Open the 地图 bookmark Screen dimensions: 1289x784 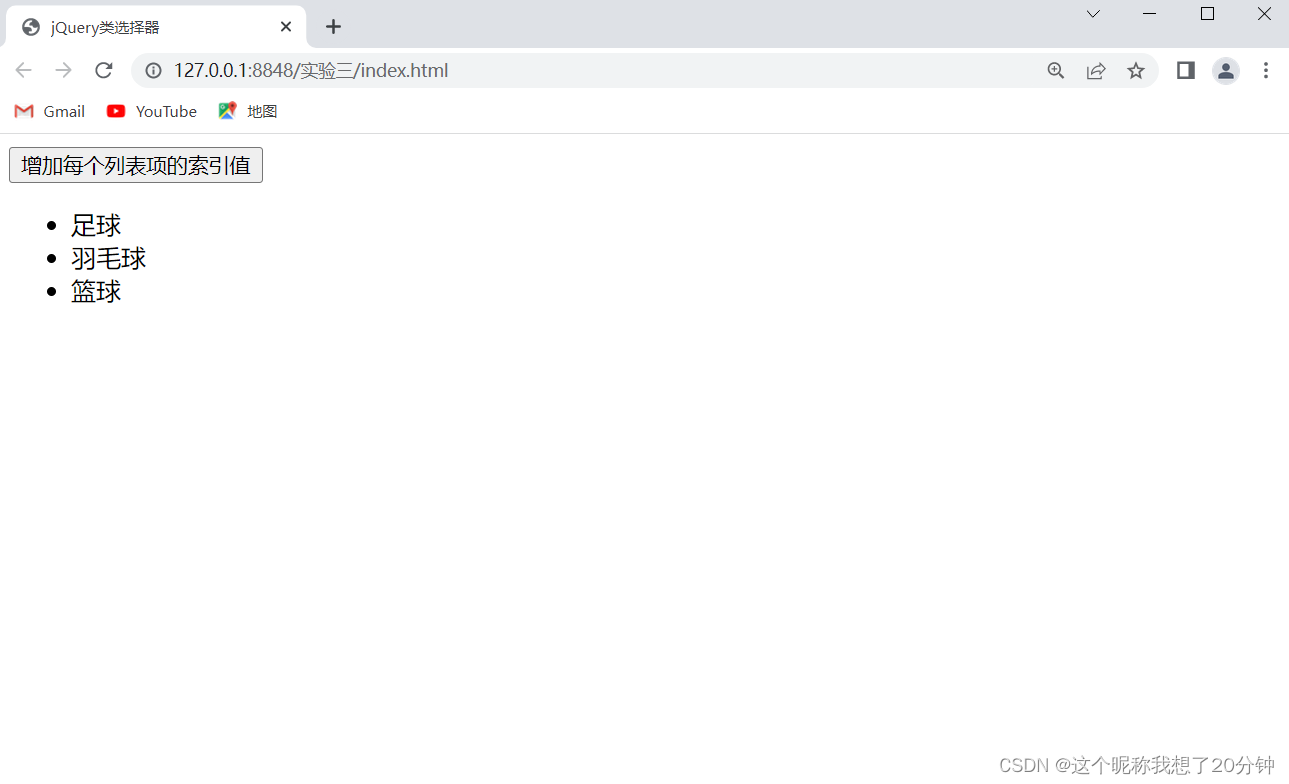tap(247, 112)
